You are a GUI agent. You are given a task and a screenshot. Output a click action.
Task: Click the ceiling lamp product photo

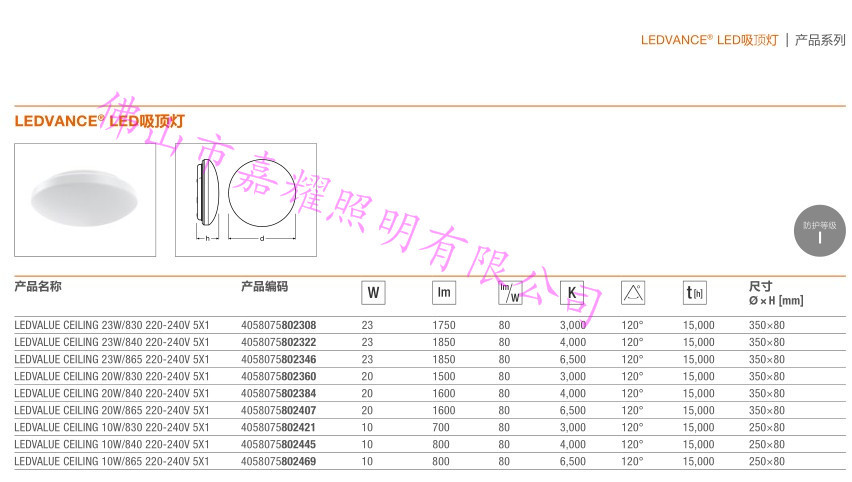coord(85,200)
